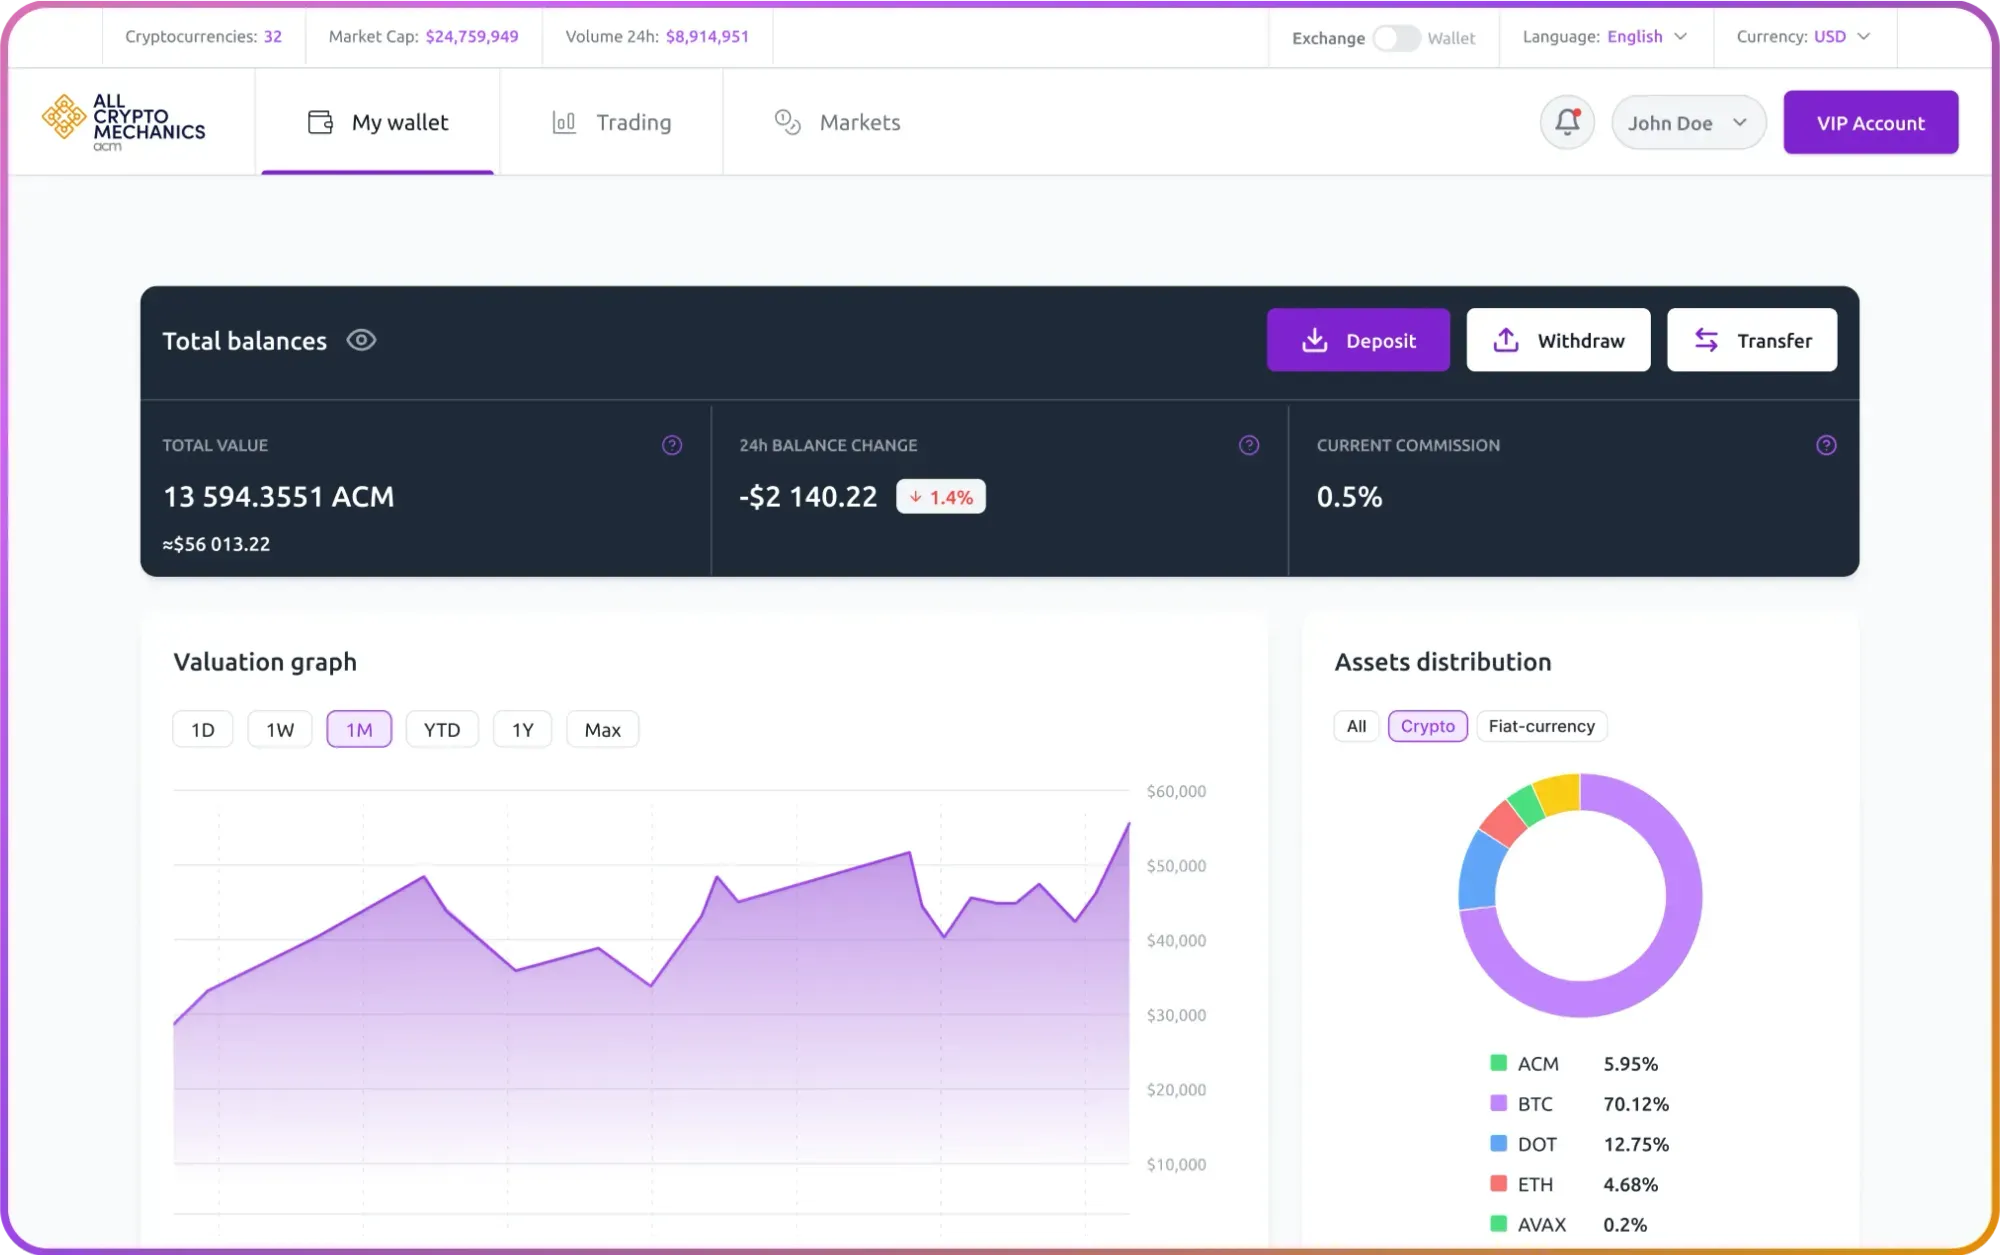Expand the John Doe account menu
This screenshot has height=1255, width=2000.
tap(1688, 122)
